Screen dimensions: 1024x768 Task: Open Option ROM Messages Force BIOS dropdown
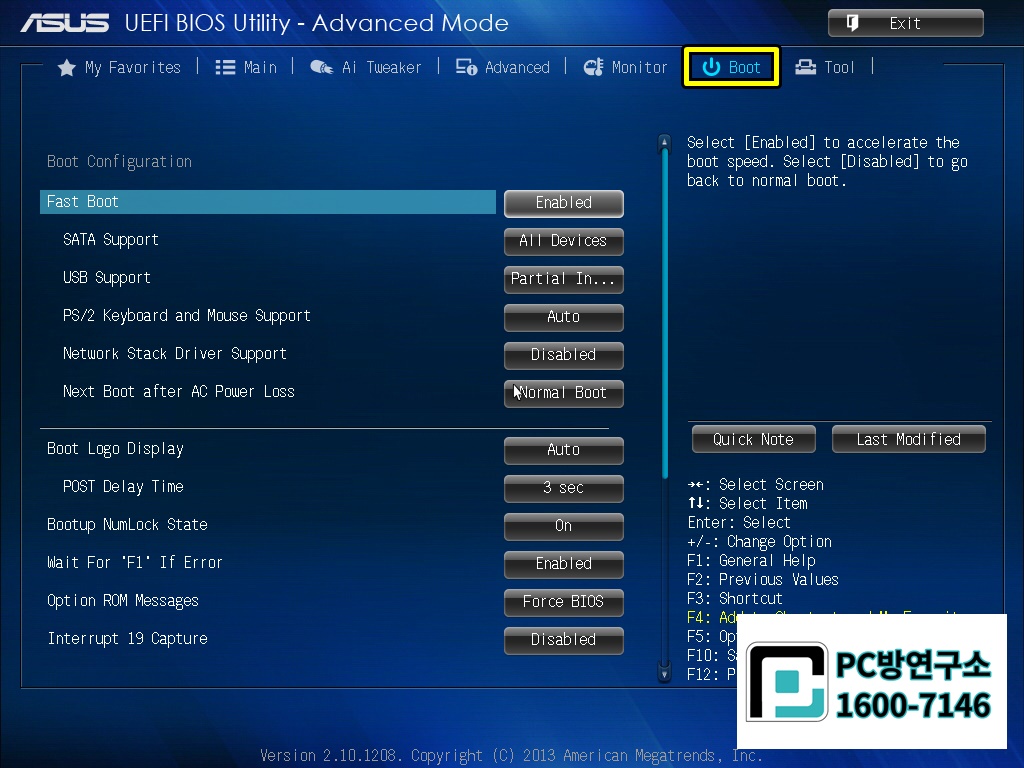tap(564, 601)
